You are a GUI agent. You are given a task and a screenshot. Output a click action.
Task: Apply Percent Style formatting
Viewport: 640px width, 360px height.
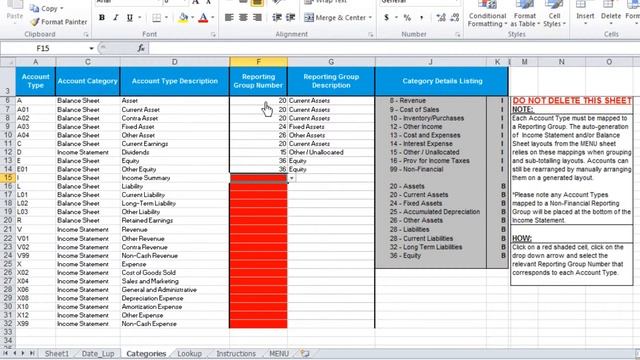click(x=407, y=18)
